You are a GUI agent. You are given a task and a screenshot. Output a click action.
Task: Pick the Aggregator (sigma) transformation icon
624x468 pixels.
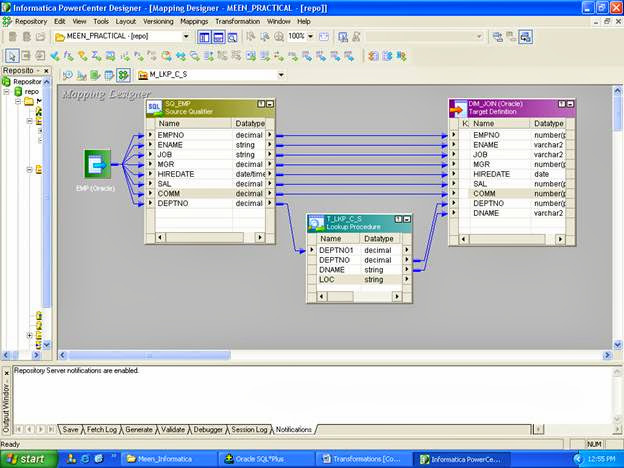click(x=96, y=56)
